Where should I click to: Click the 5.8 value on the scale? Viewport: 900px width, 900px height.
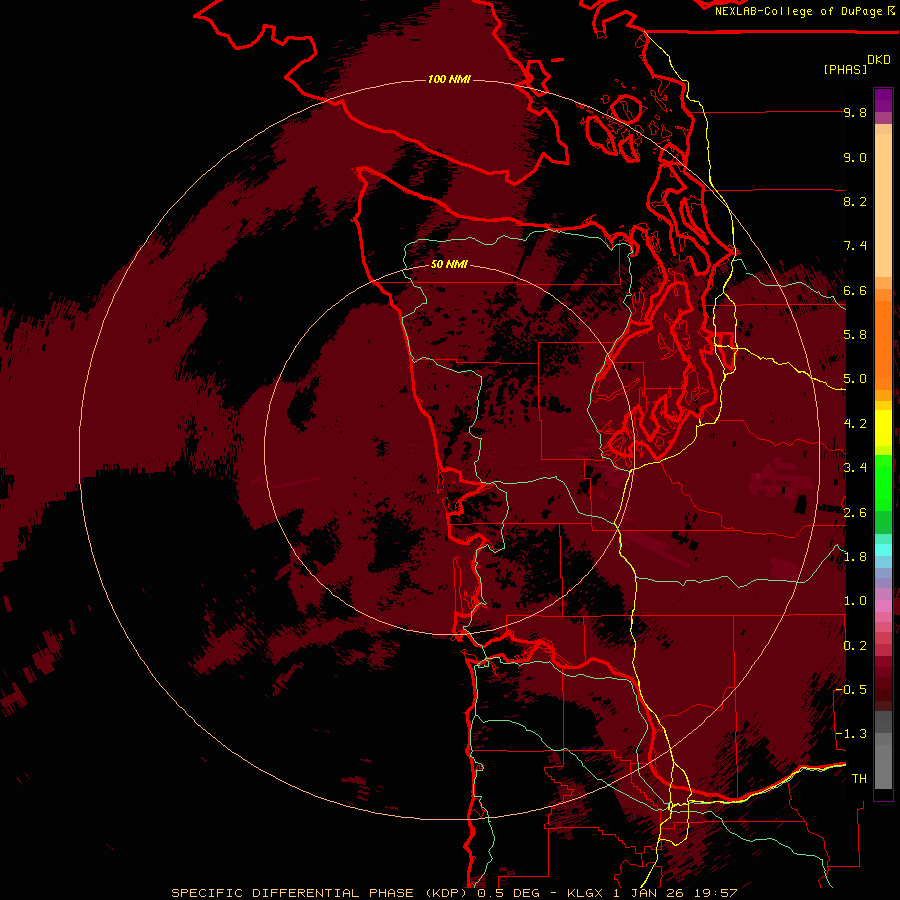[x=855, y=335]
